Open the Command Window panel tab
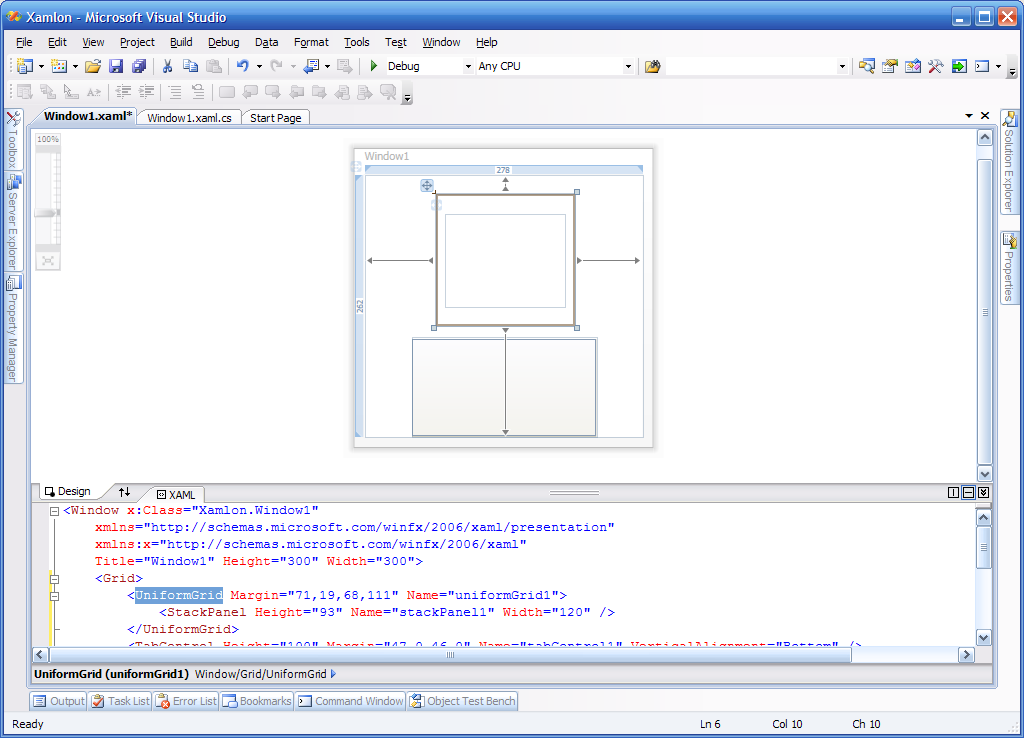1024x738 pixels. pos(351,701)
